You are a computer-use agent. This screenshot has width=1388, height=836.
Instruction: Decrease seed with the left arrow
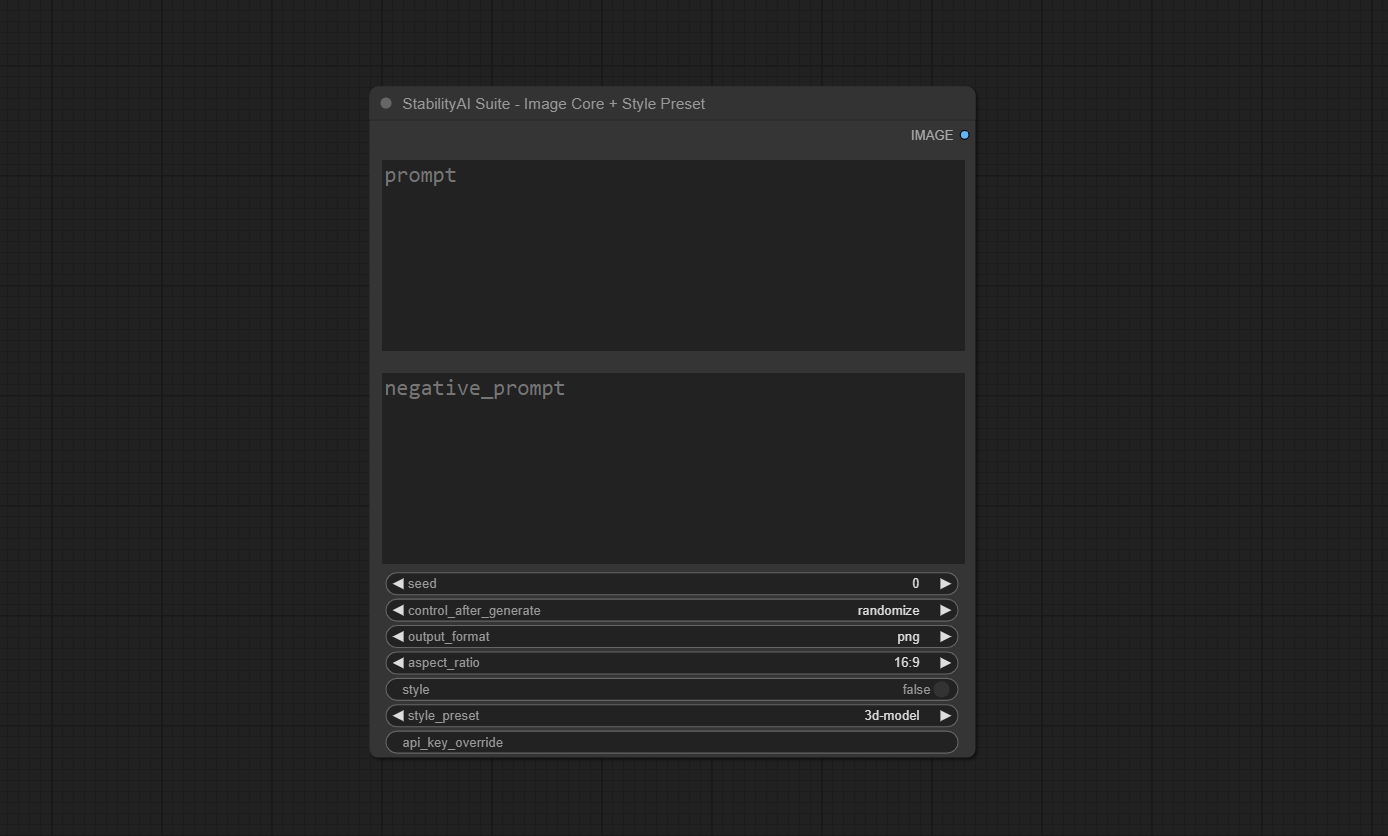tap(398, 583)
